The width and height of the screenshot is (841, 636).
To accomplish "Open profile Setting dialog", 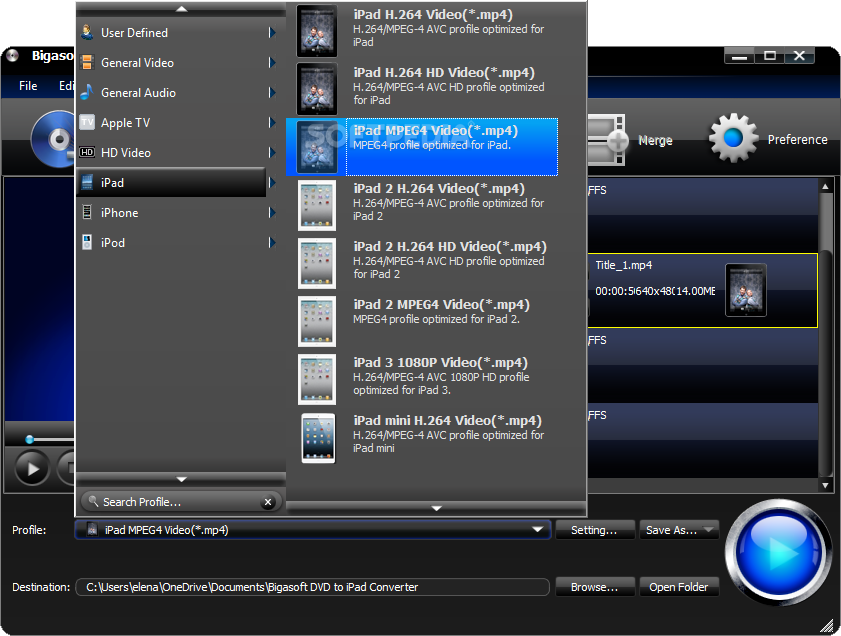I will coord(595,530).
